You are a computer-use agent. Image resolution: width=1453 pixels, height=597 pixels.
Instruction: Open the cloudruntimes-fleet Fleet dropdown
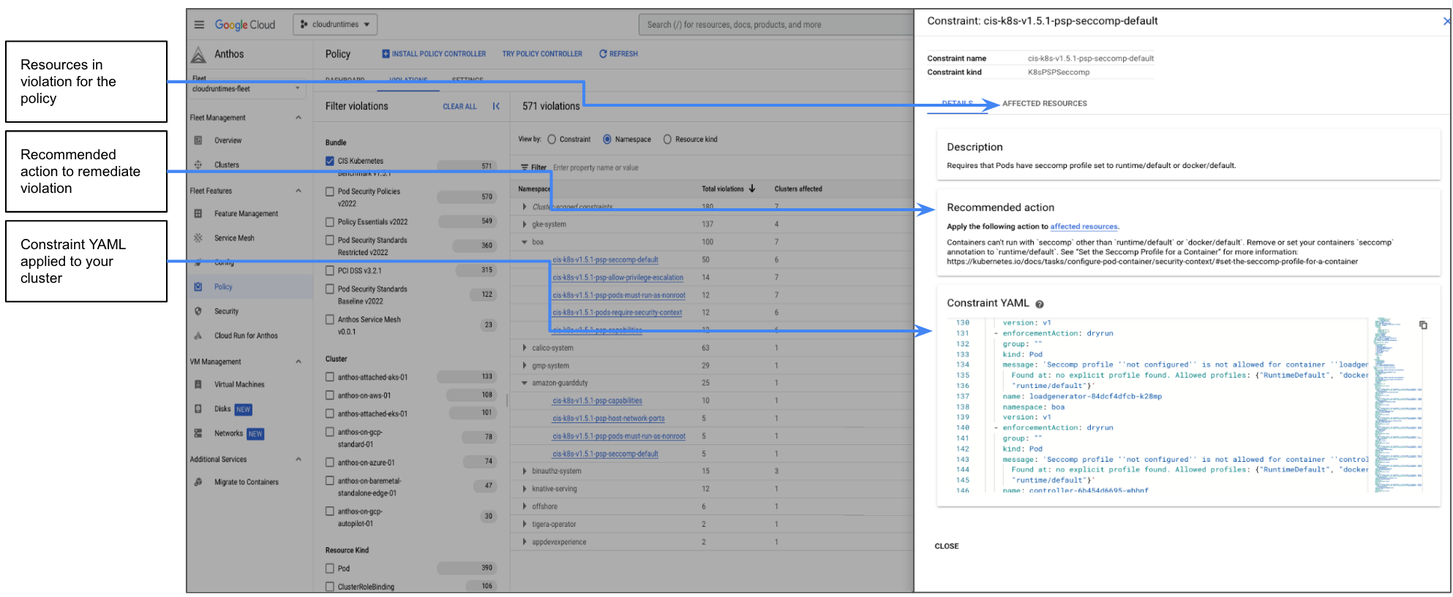(245, 88)
